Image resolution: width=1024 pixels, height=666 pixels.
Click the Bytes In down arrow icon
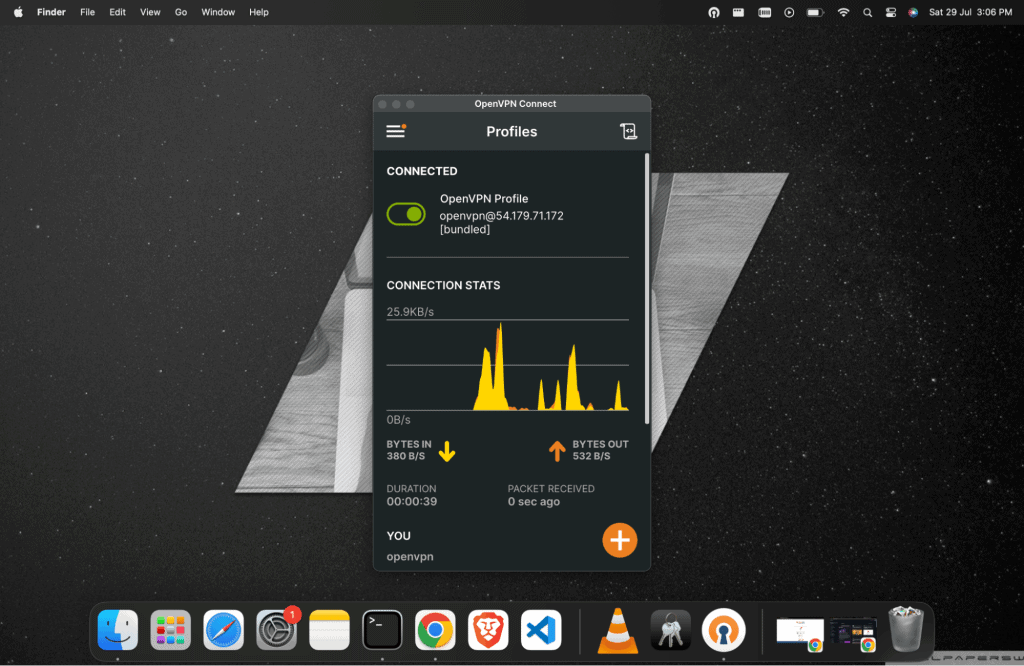click(447, 451)
